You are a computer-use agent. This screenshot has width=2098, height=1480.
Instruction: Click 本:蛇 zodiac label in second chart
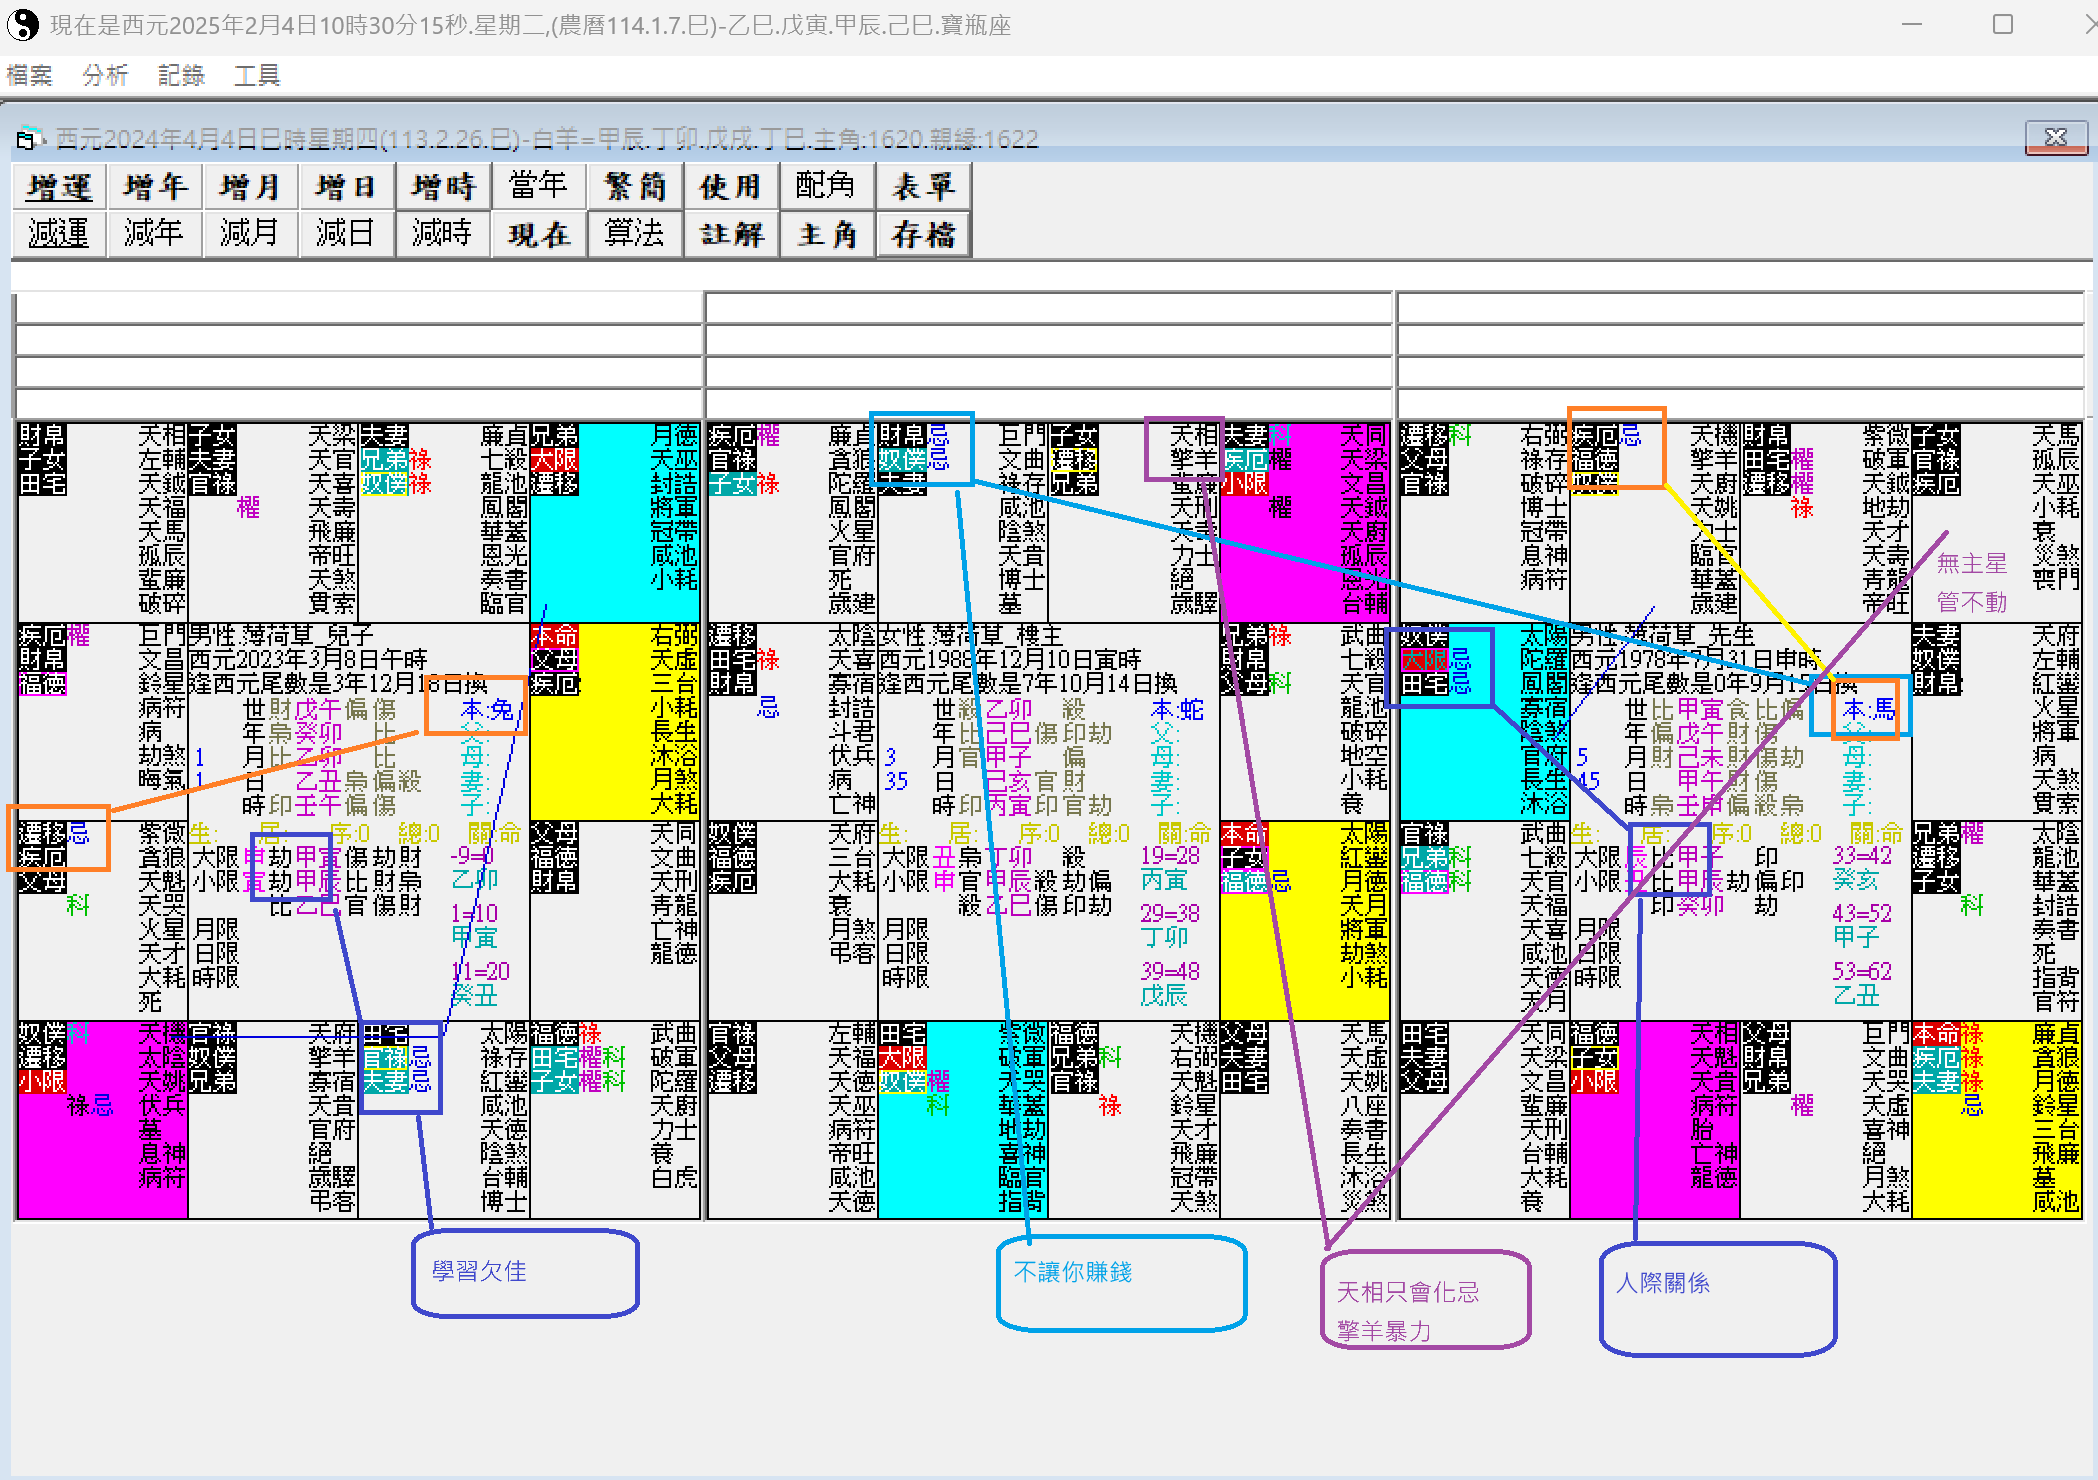click(x=1177, y=710)
